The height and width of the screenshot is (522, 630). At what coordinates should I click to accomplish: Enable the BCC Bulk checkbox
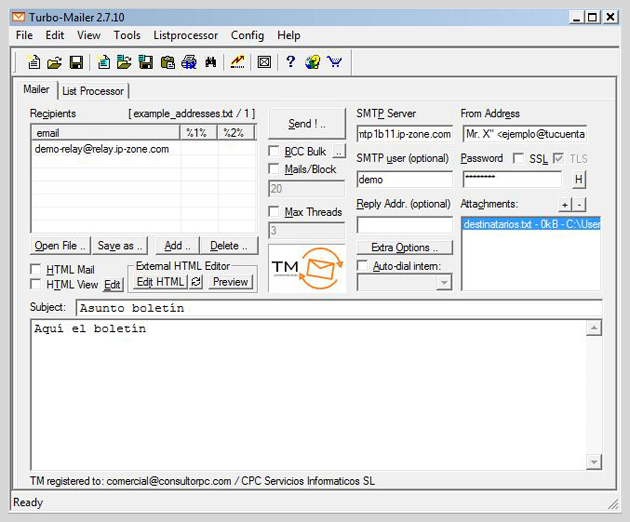coord(274,151)
